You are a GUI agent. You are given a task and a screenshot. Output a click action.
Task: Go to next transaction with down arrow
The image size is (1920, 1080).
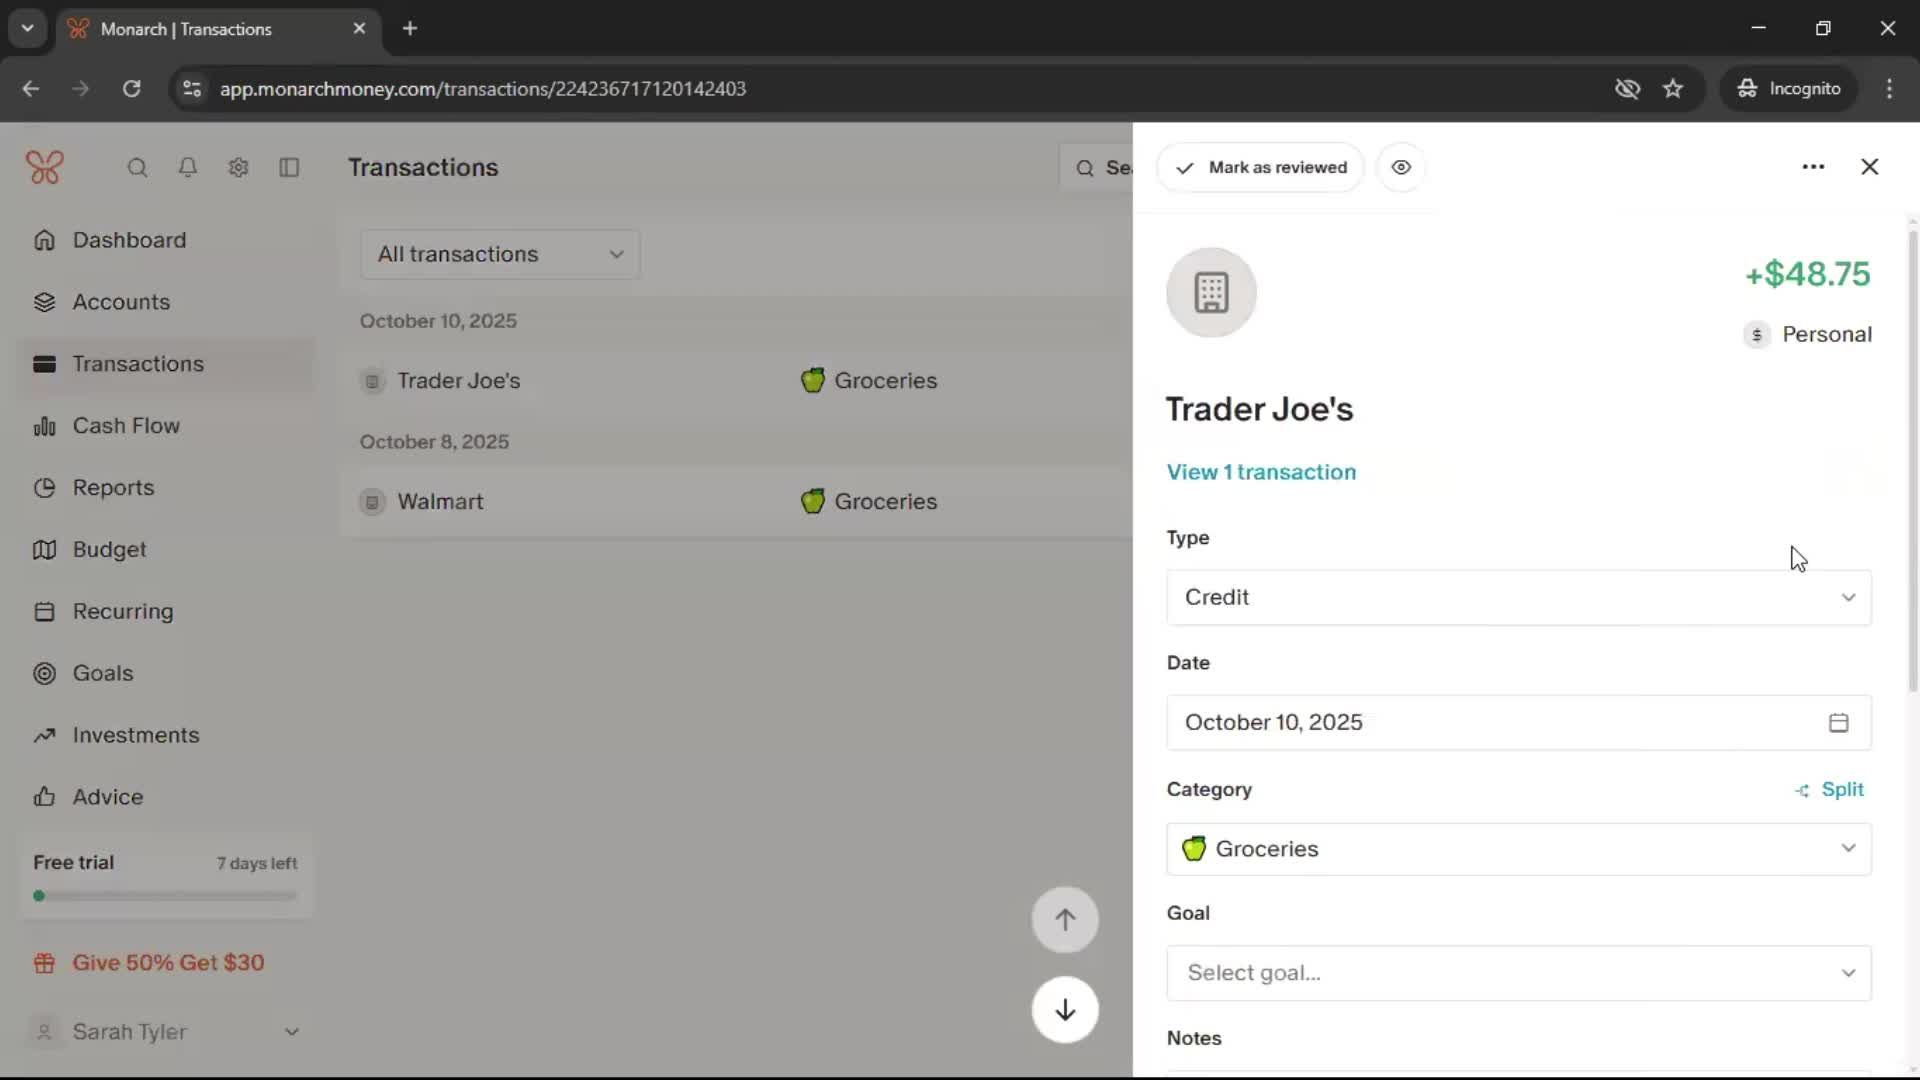click(1065, 1010)
